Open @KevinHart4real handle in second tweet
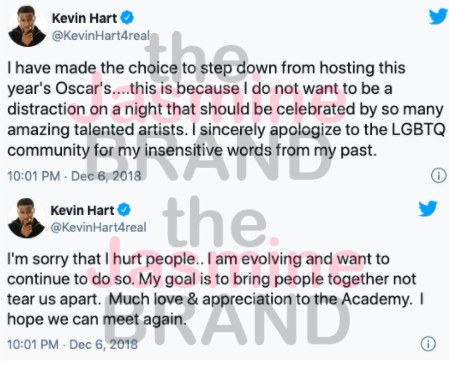 (98, 227)
